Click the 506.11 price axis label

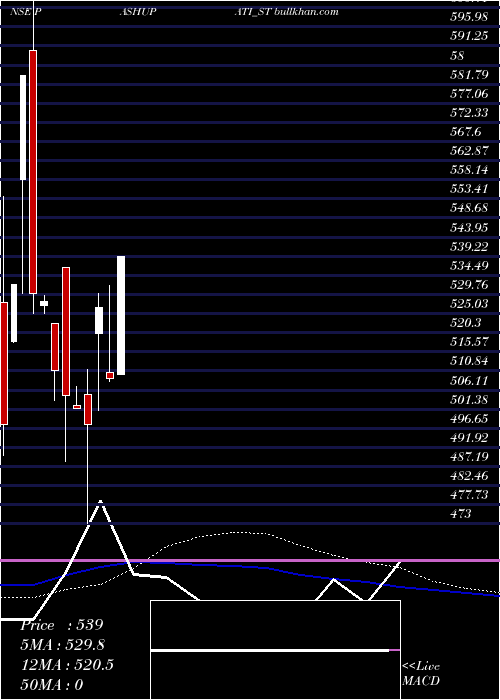469,380
